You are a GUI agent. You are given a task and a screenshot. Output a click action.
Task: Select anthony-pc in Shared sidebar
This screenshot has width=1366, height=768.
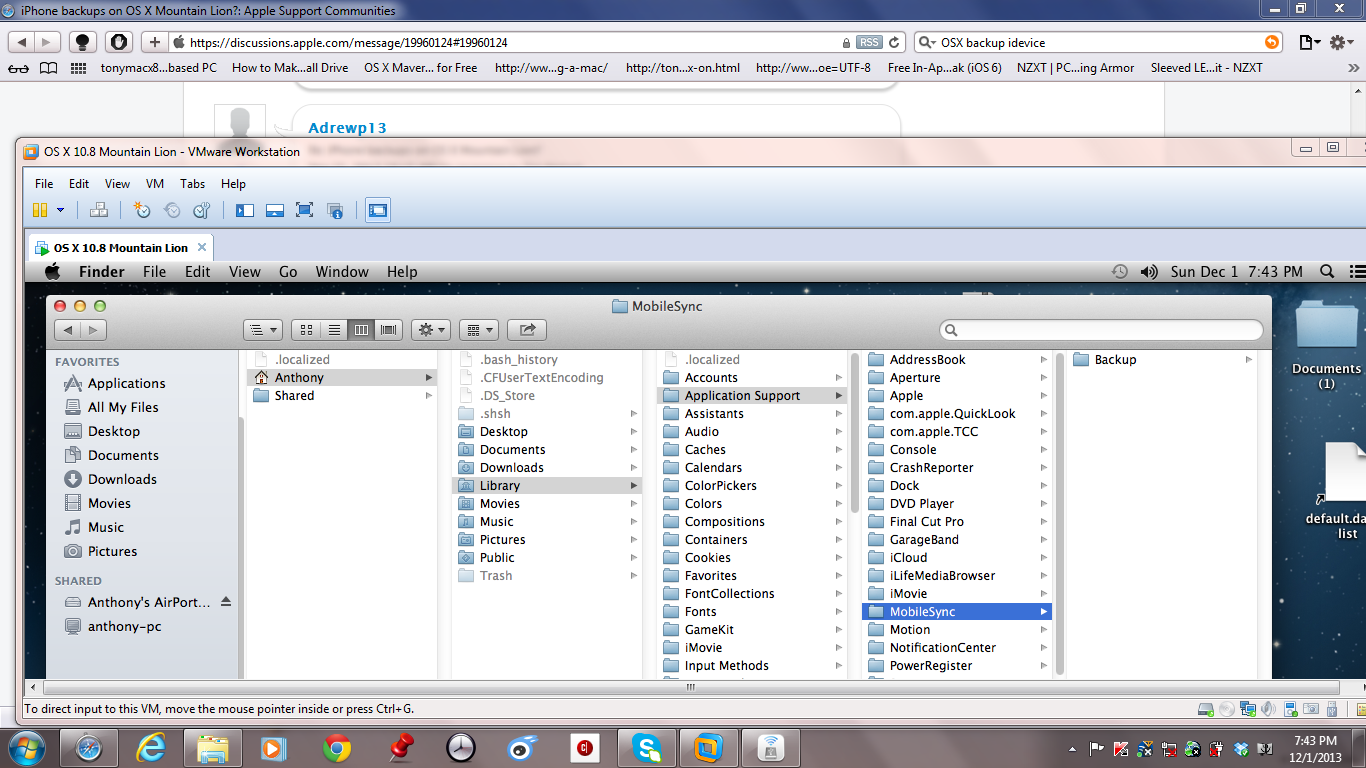pos(124,626)
